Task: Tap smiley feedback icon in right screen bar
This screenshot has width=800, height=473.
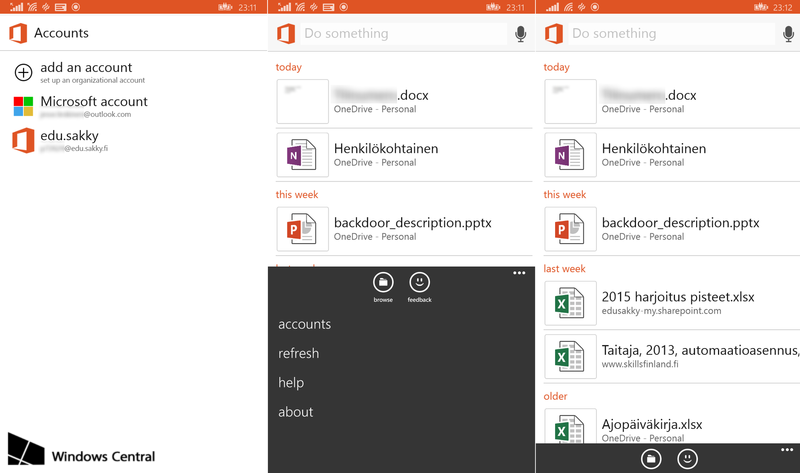Action: [x=687, y=459]
